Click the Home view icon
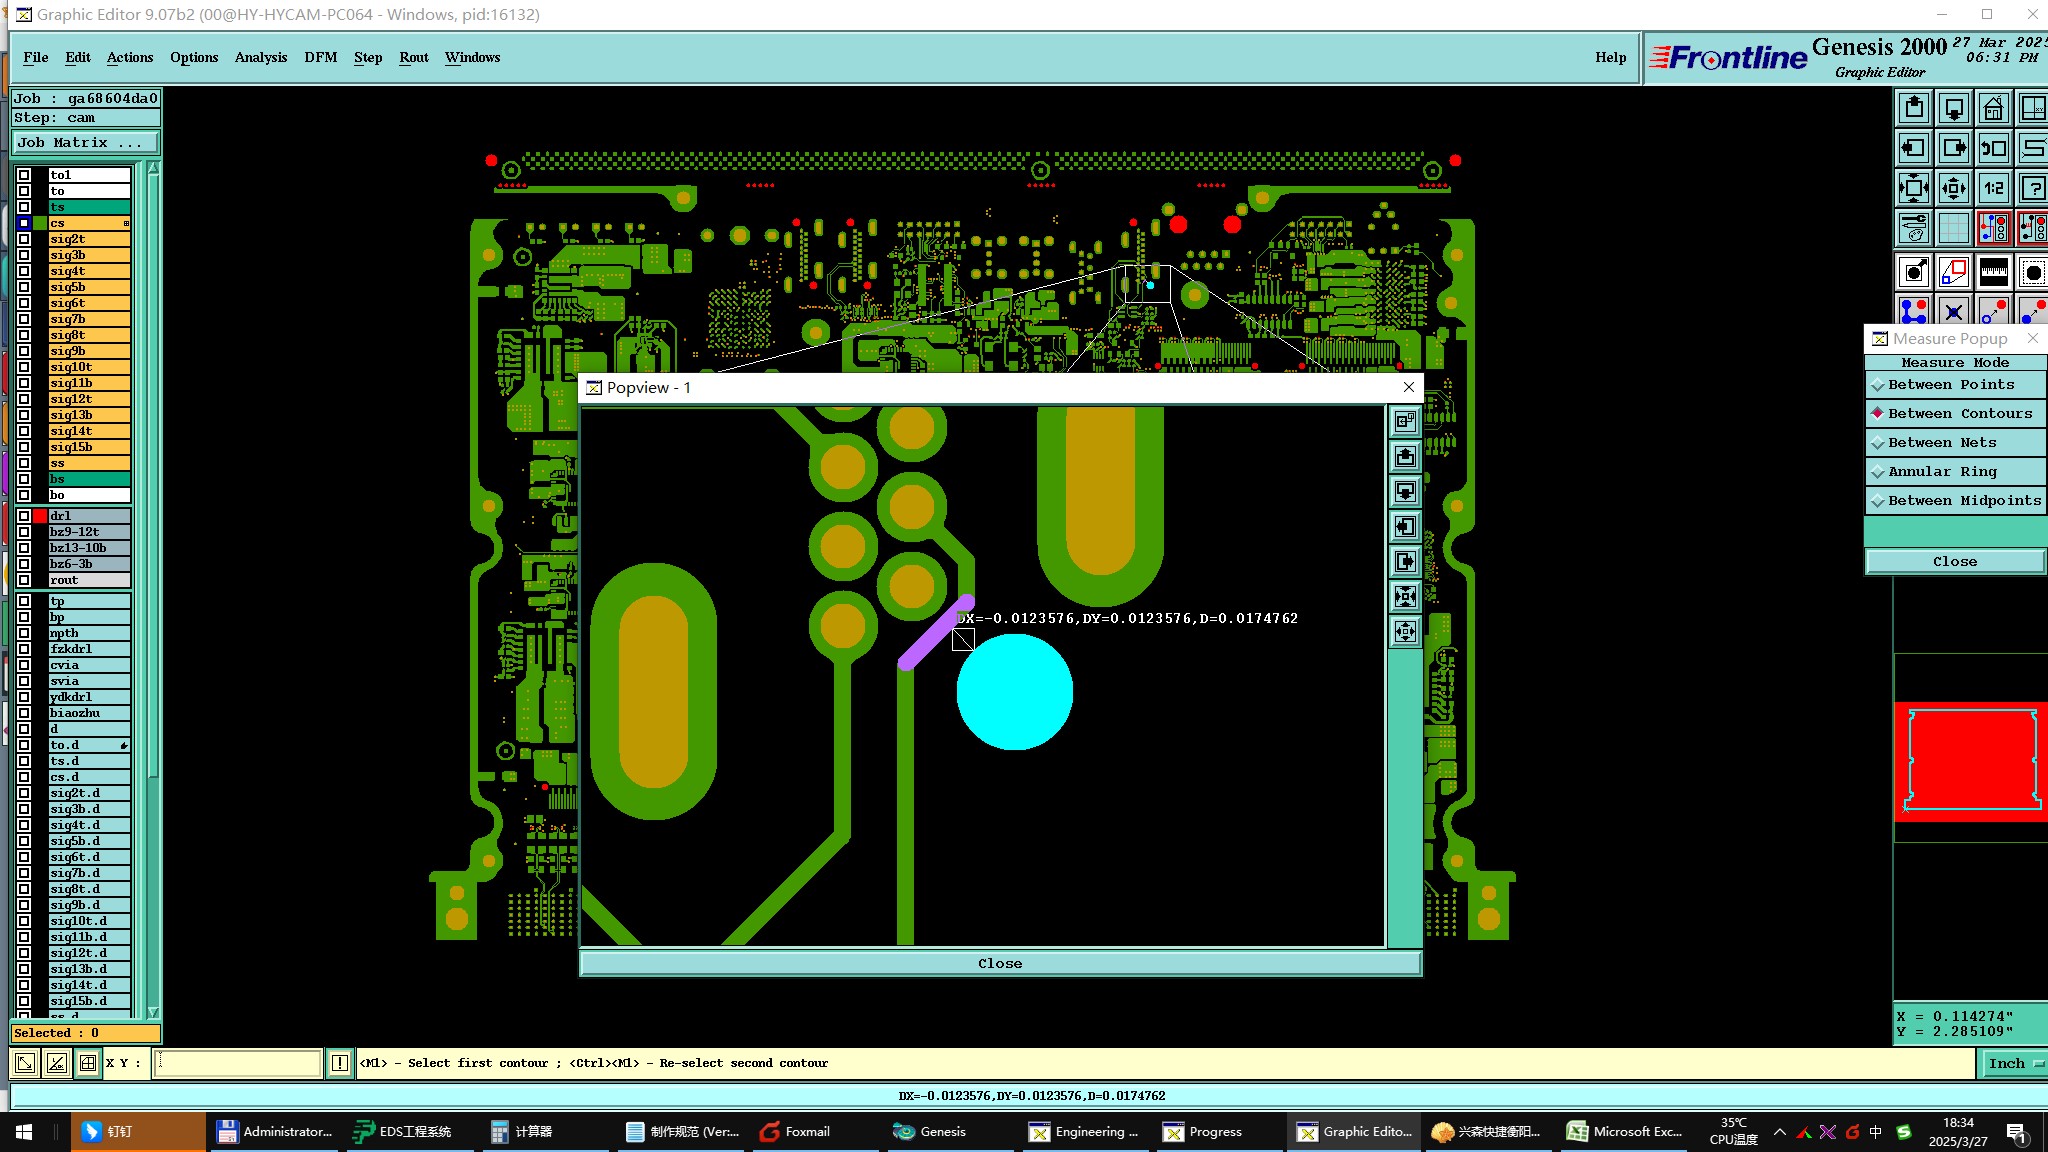Screen dimensions: 2048x1152 click(x=1993, y=108)
